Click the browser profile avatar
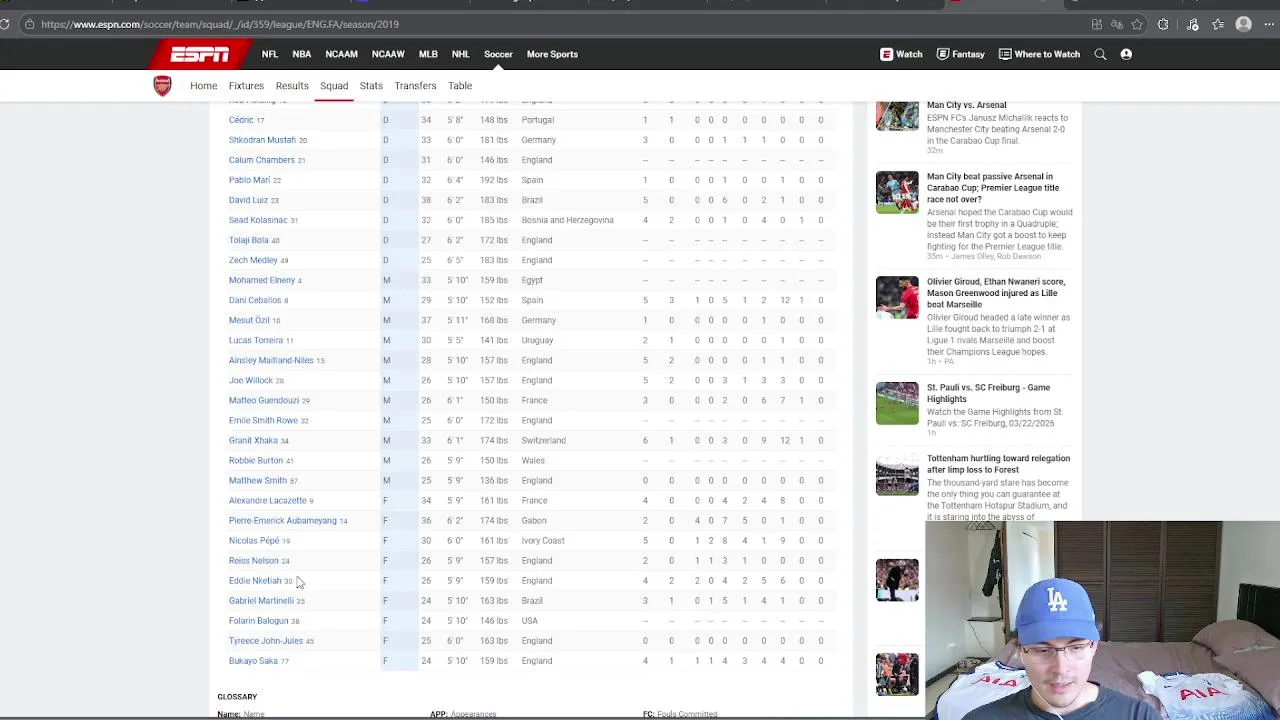This screenshot has width=1280, height=720. click(1244, 24)
